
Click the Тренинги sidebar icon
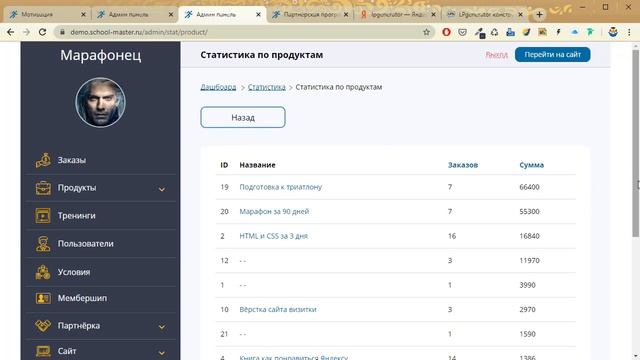coord(43,216)
